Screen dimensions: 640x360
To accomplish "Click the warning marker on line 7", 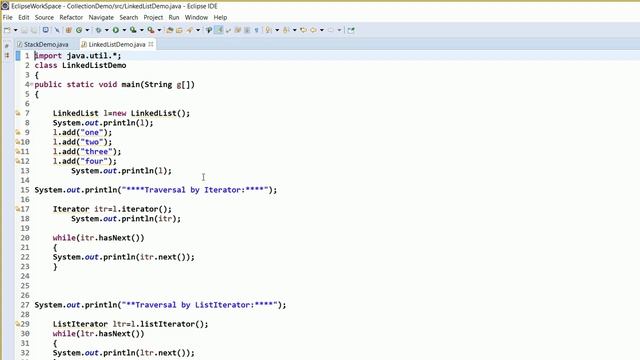I will [x=18, y=113].
